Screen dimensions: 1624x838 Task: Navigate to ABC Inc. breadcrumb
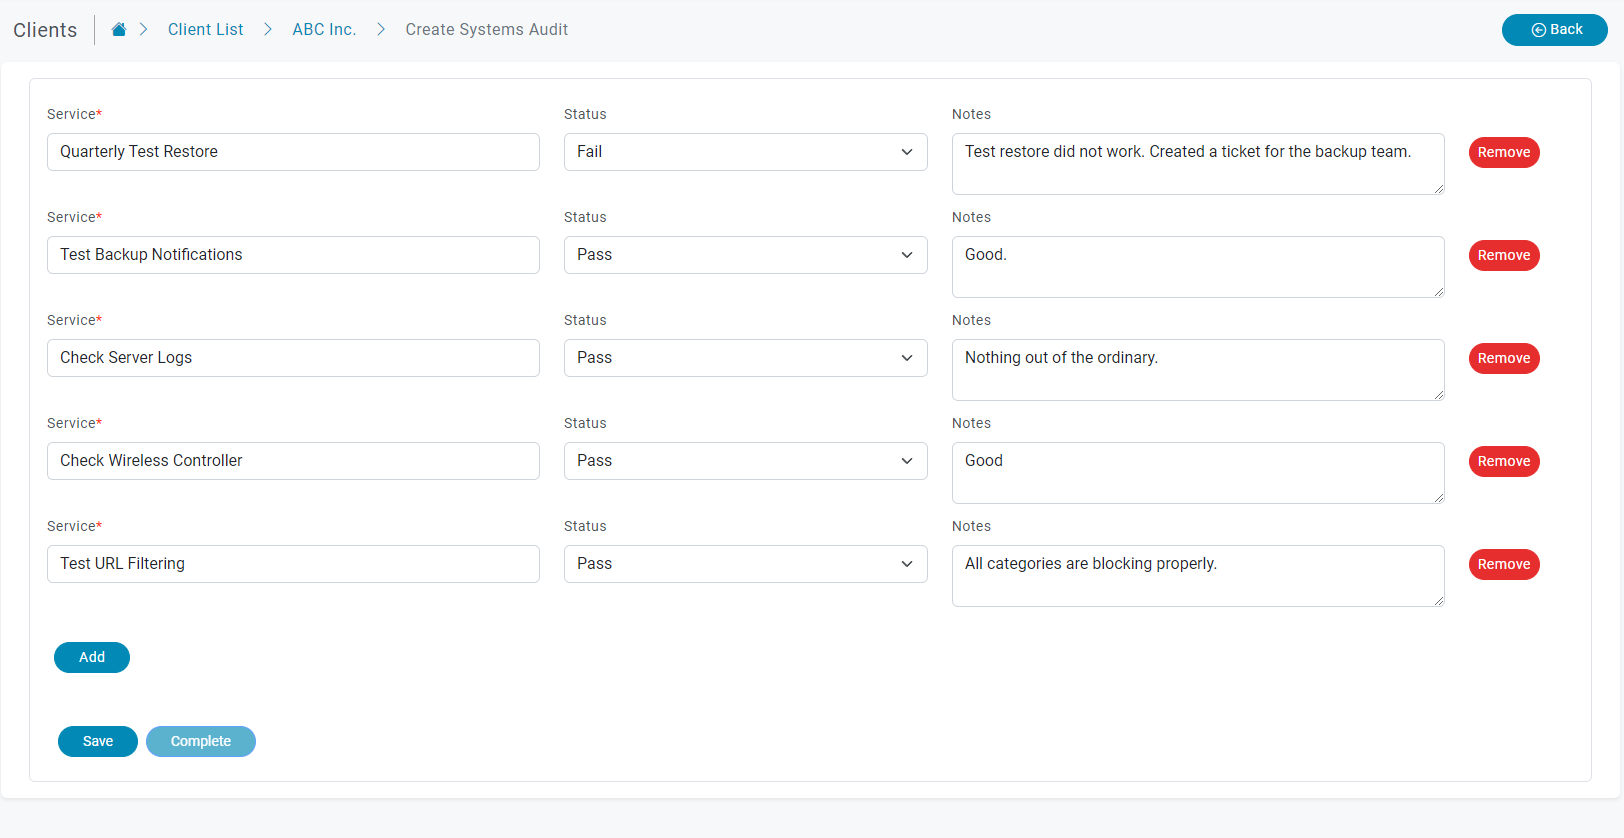click(324, 30)
